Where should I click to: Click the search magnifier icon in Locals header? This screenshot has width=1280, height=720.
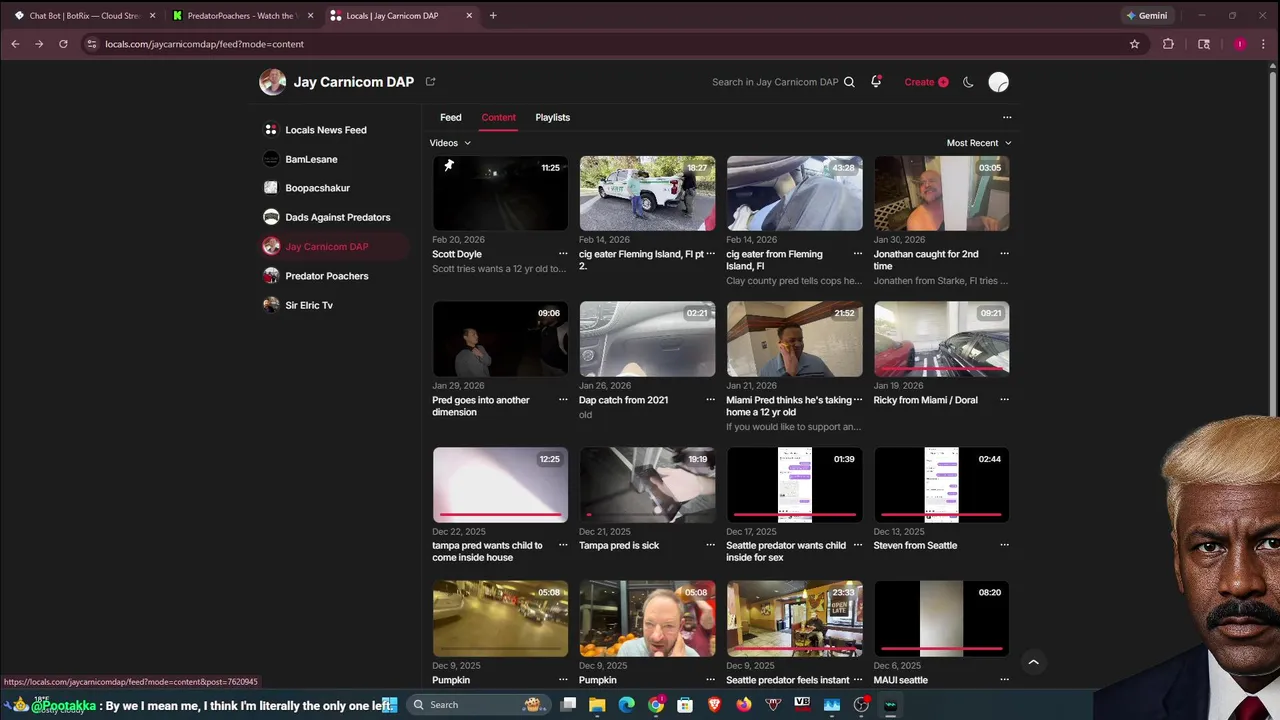tap(849, 82)
